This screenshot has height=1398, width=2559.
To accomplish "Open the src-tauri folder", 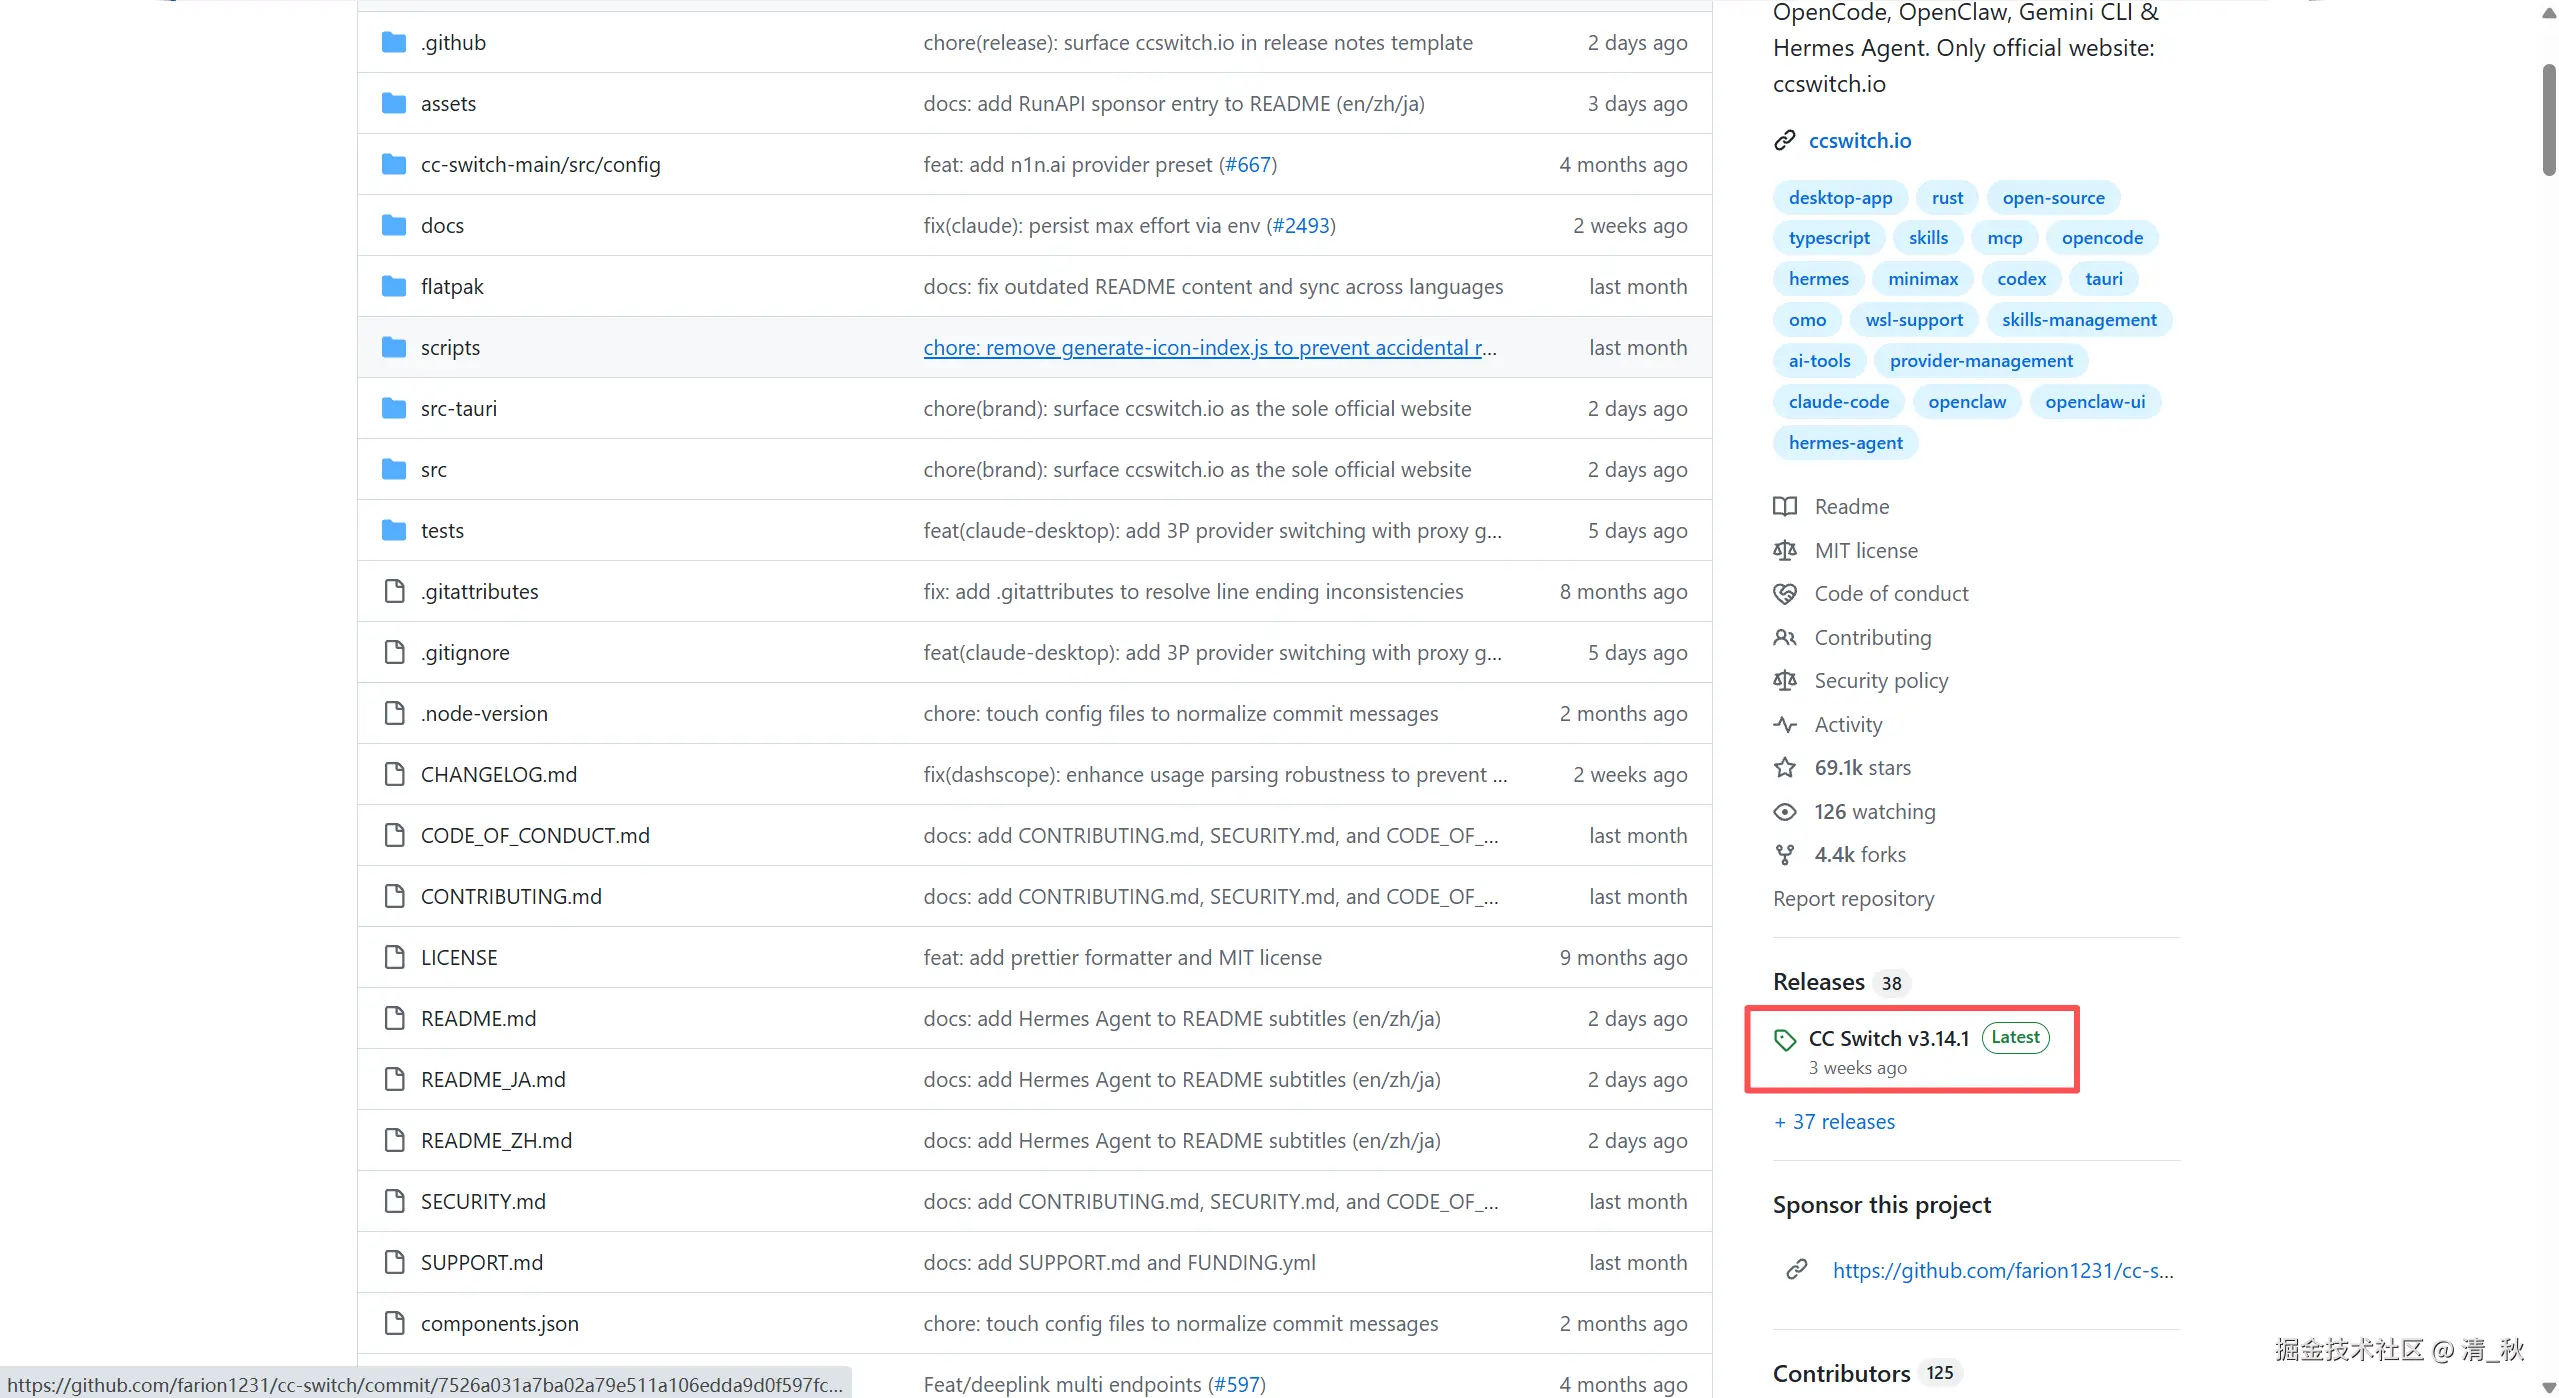I will coord(459,408).
